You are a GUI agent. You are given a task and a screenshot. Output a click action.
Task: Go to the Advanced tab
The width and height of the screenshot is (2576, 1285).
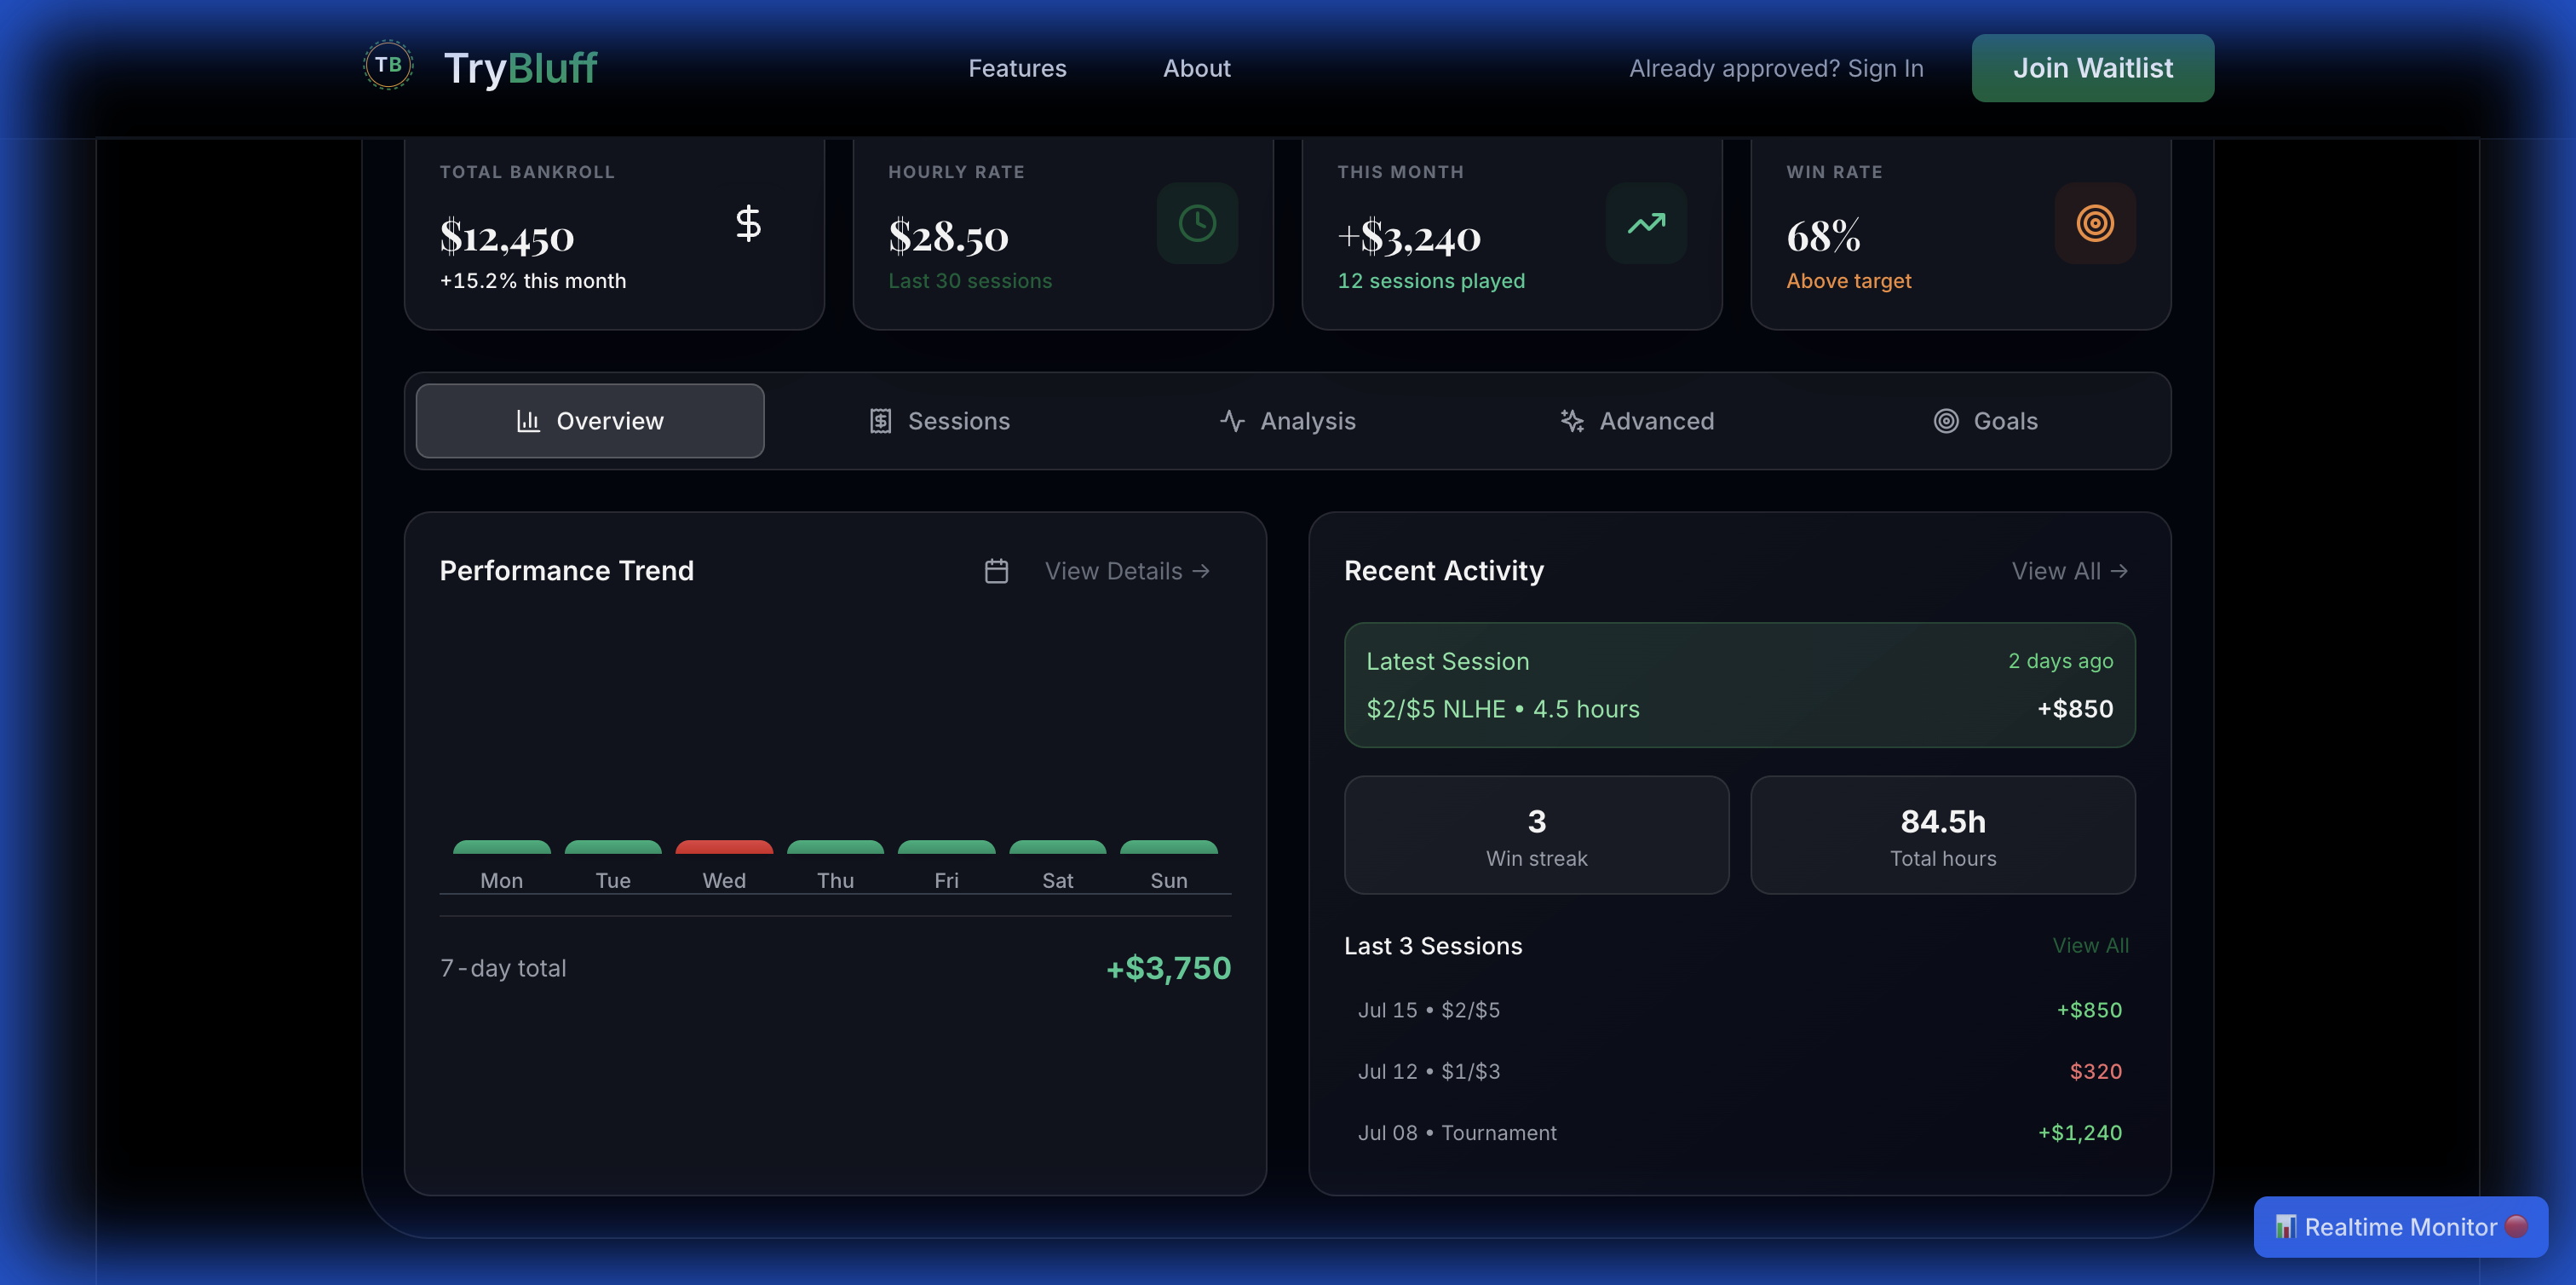1637,421
